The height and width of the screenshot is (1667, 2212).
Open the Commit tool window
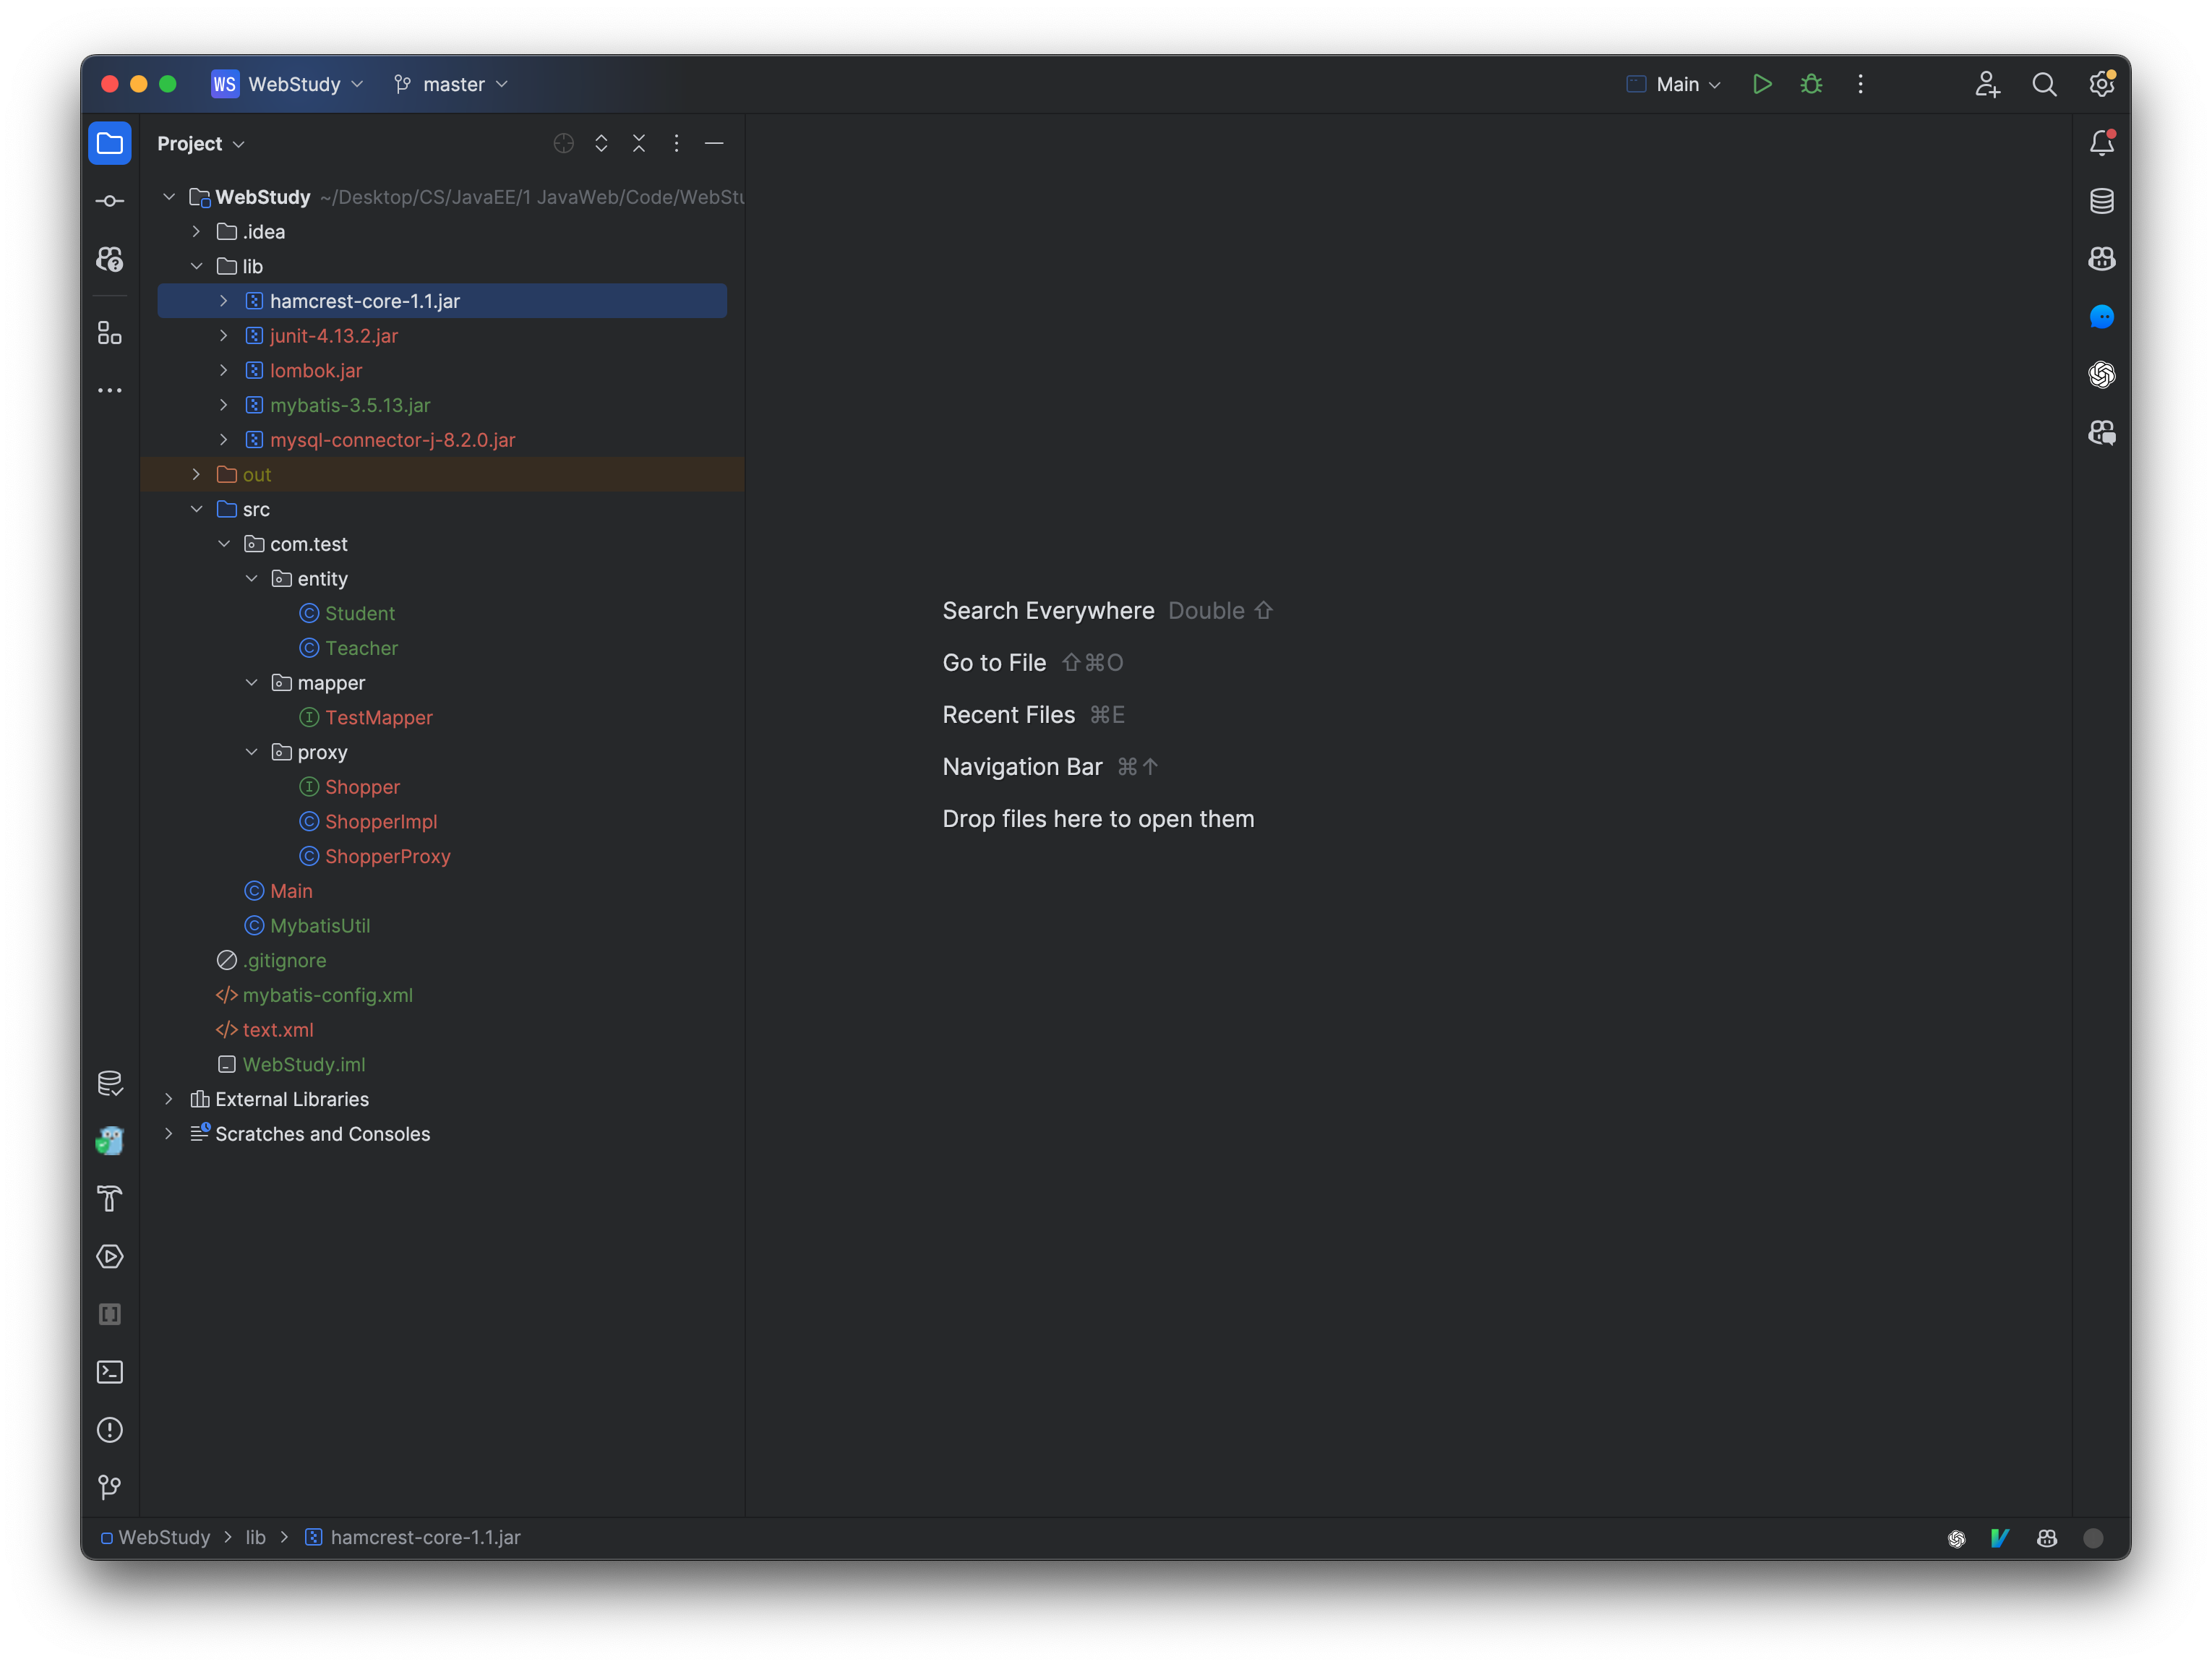point(110,201)
